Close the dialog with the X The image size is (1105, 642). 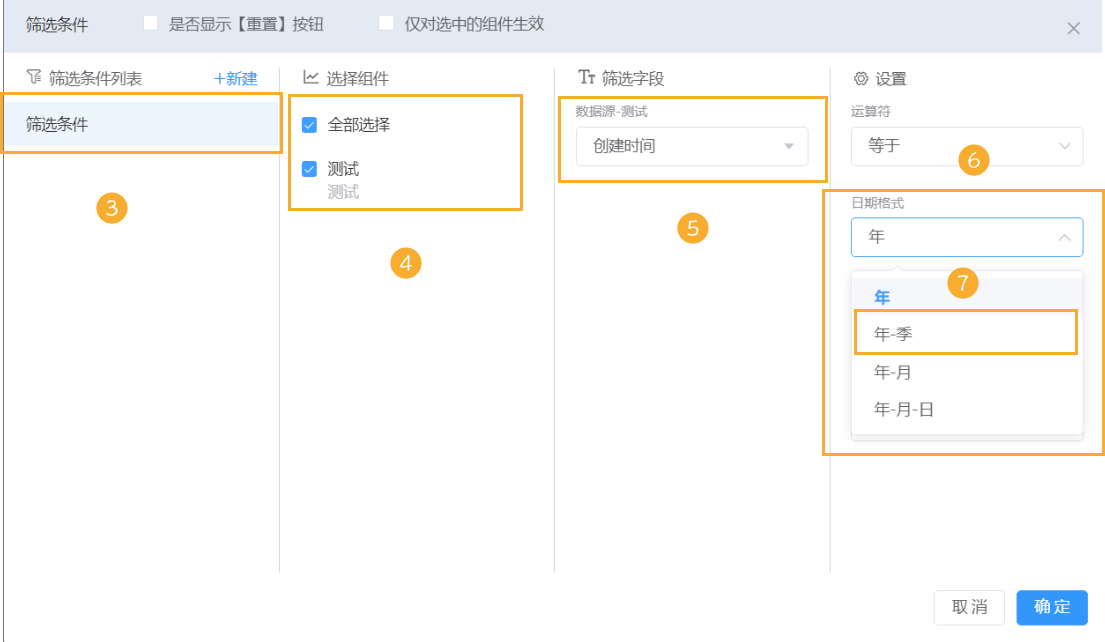pos(1074,28)
